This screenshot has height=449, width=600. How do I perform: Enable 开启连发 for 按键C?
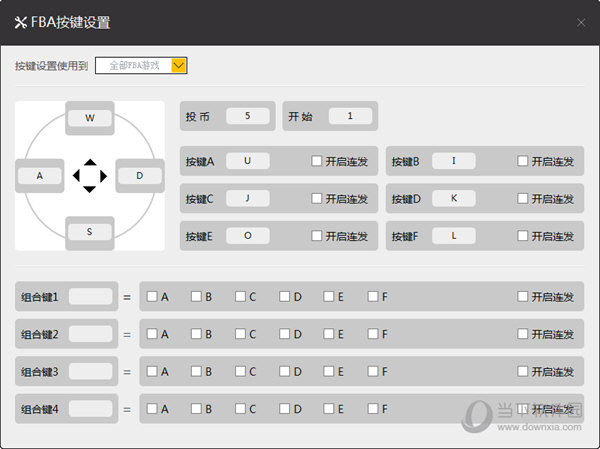click(316, 198)
